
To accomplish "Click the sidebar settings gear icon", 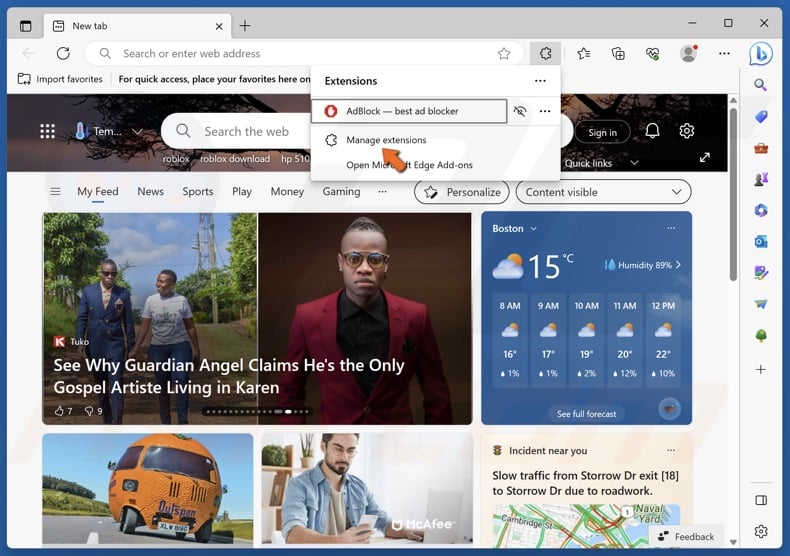I will (761, 531).
